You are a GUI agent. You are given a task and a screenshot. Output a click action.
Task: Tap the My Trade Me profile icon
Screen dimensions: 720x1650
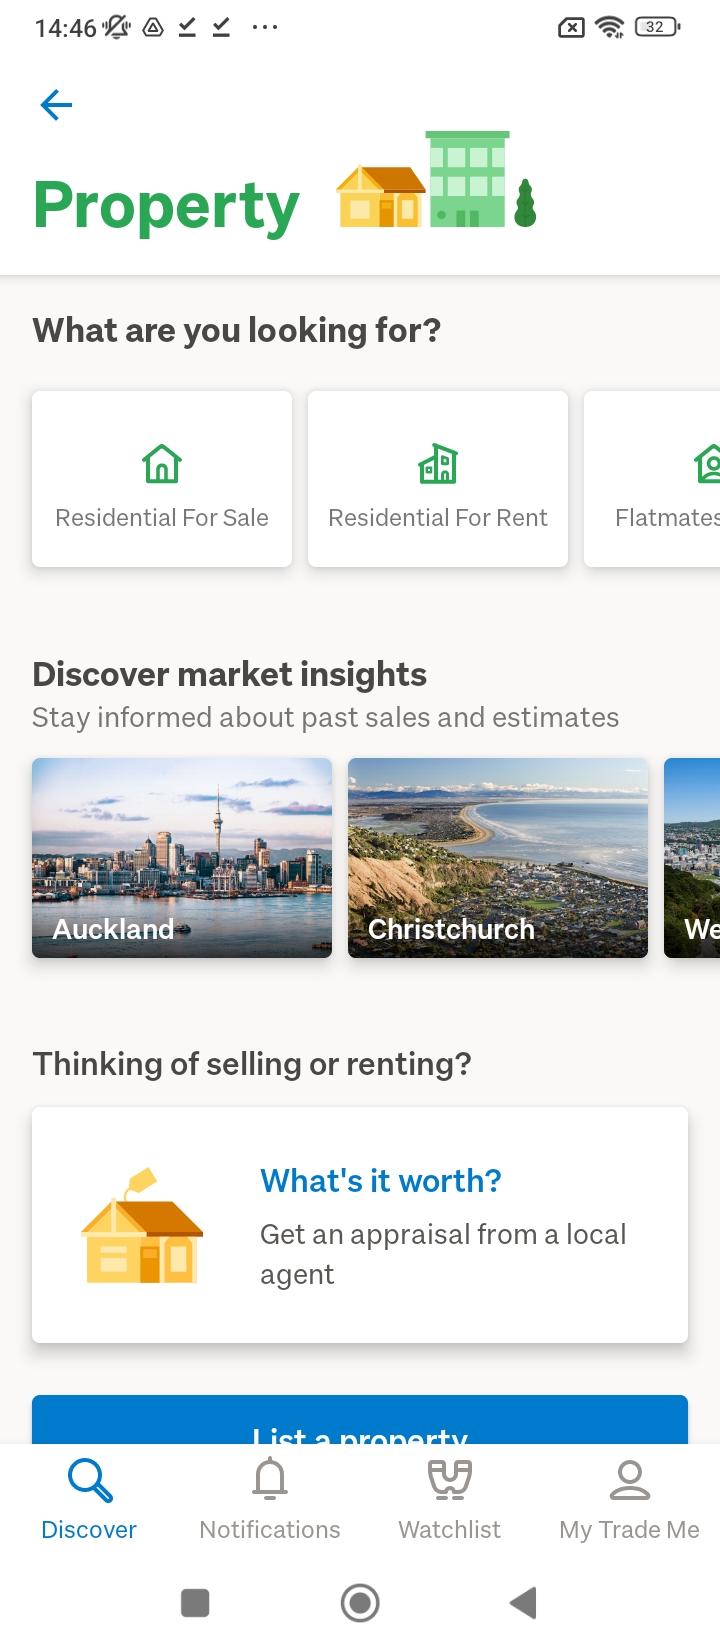coord(630,1480)
